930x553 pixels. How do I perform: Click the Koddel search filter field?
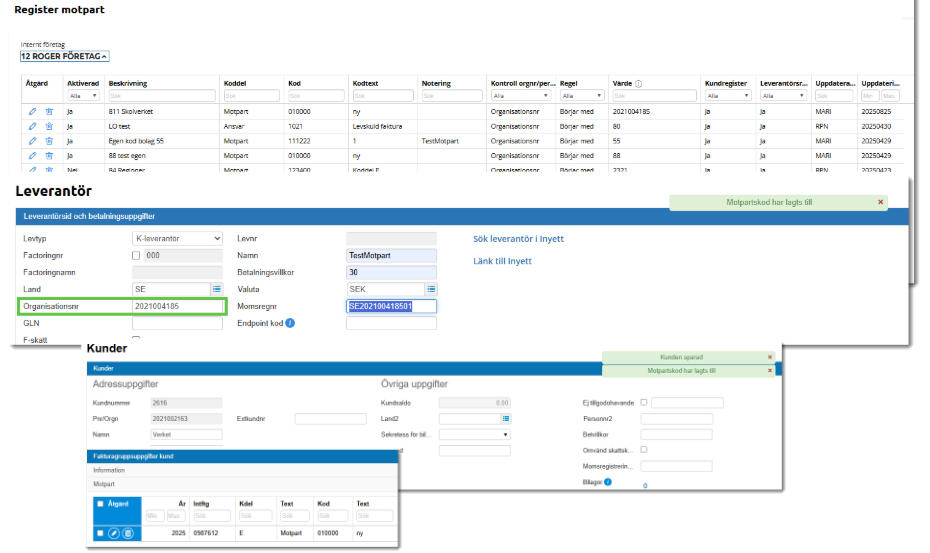coord(251,96)
